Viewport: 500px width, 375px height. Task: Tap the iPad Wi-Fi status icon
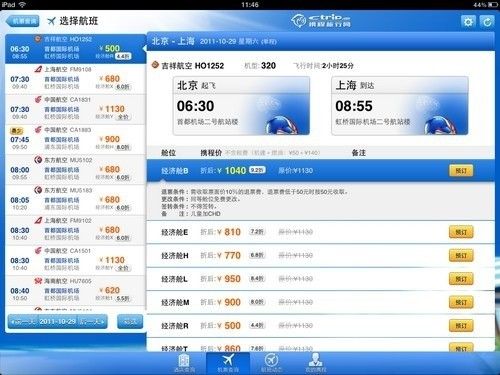pyautogui.click(x=22, y=5)
